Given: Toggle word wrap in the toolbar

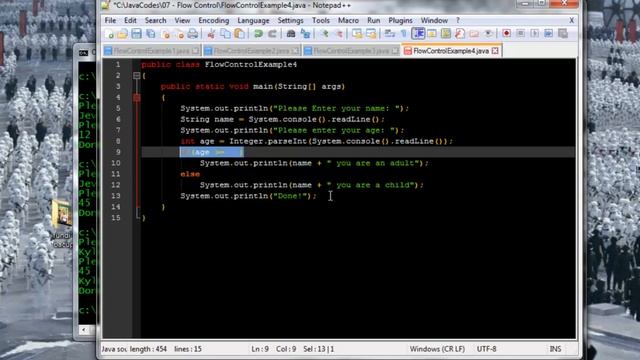Looking at the screenshot, I should click(390, 34).
